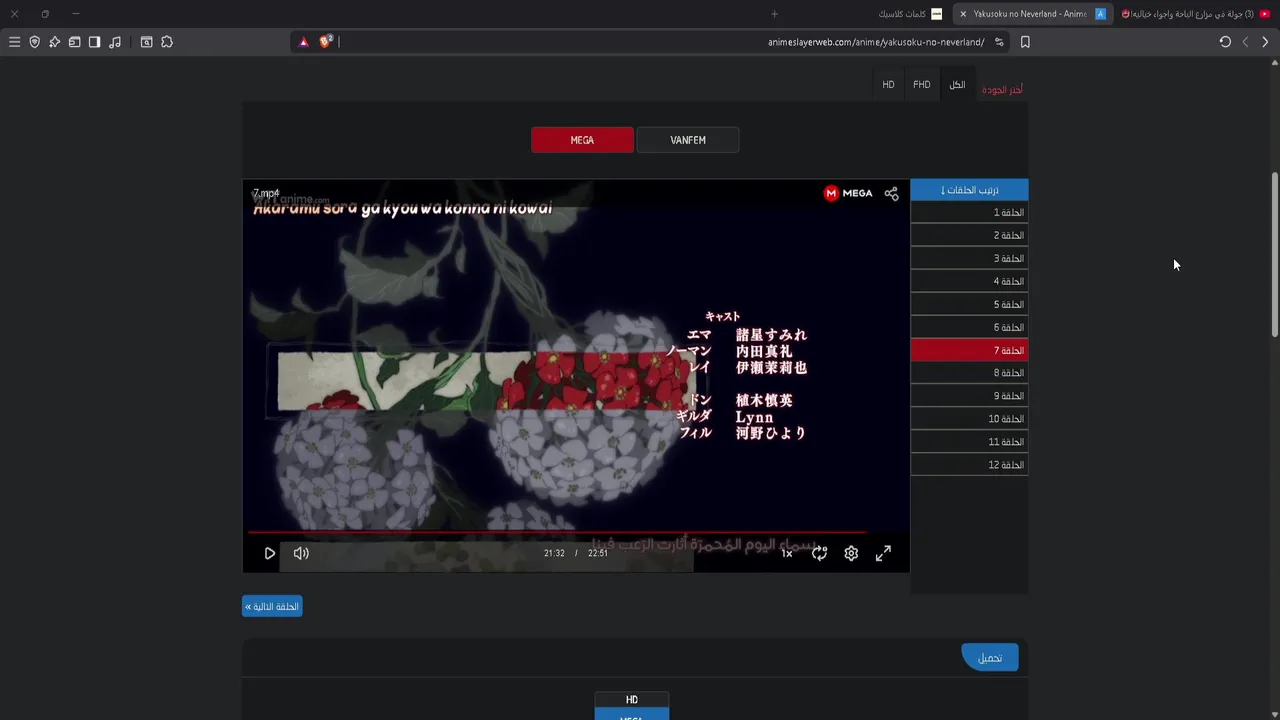Click the 21:32 elapsed time display
This screenshot has height=720, width=1280.
pos(554,553)
